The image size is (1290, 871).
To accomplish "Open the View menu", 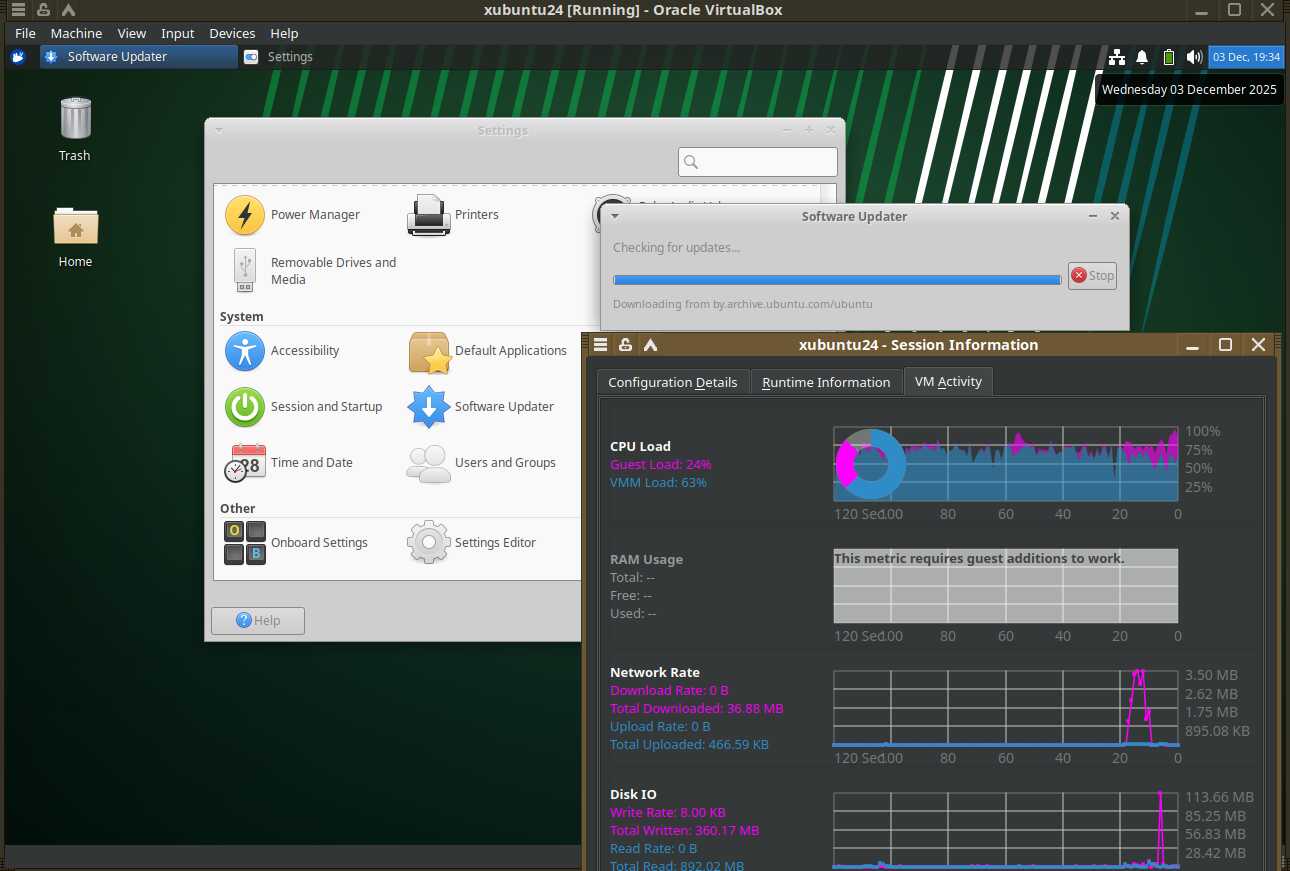I will click(x=131, y=33).
